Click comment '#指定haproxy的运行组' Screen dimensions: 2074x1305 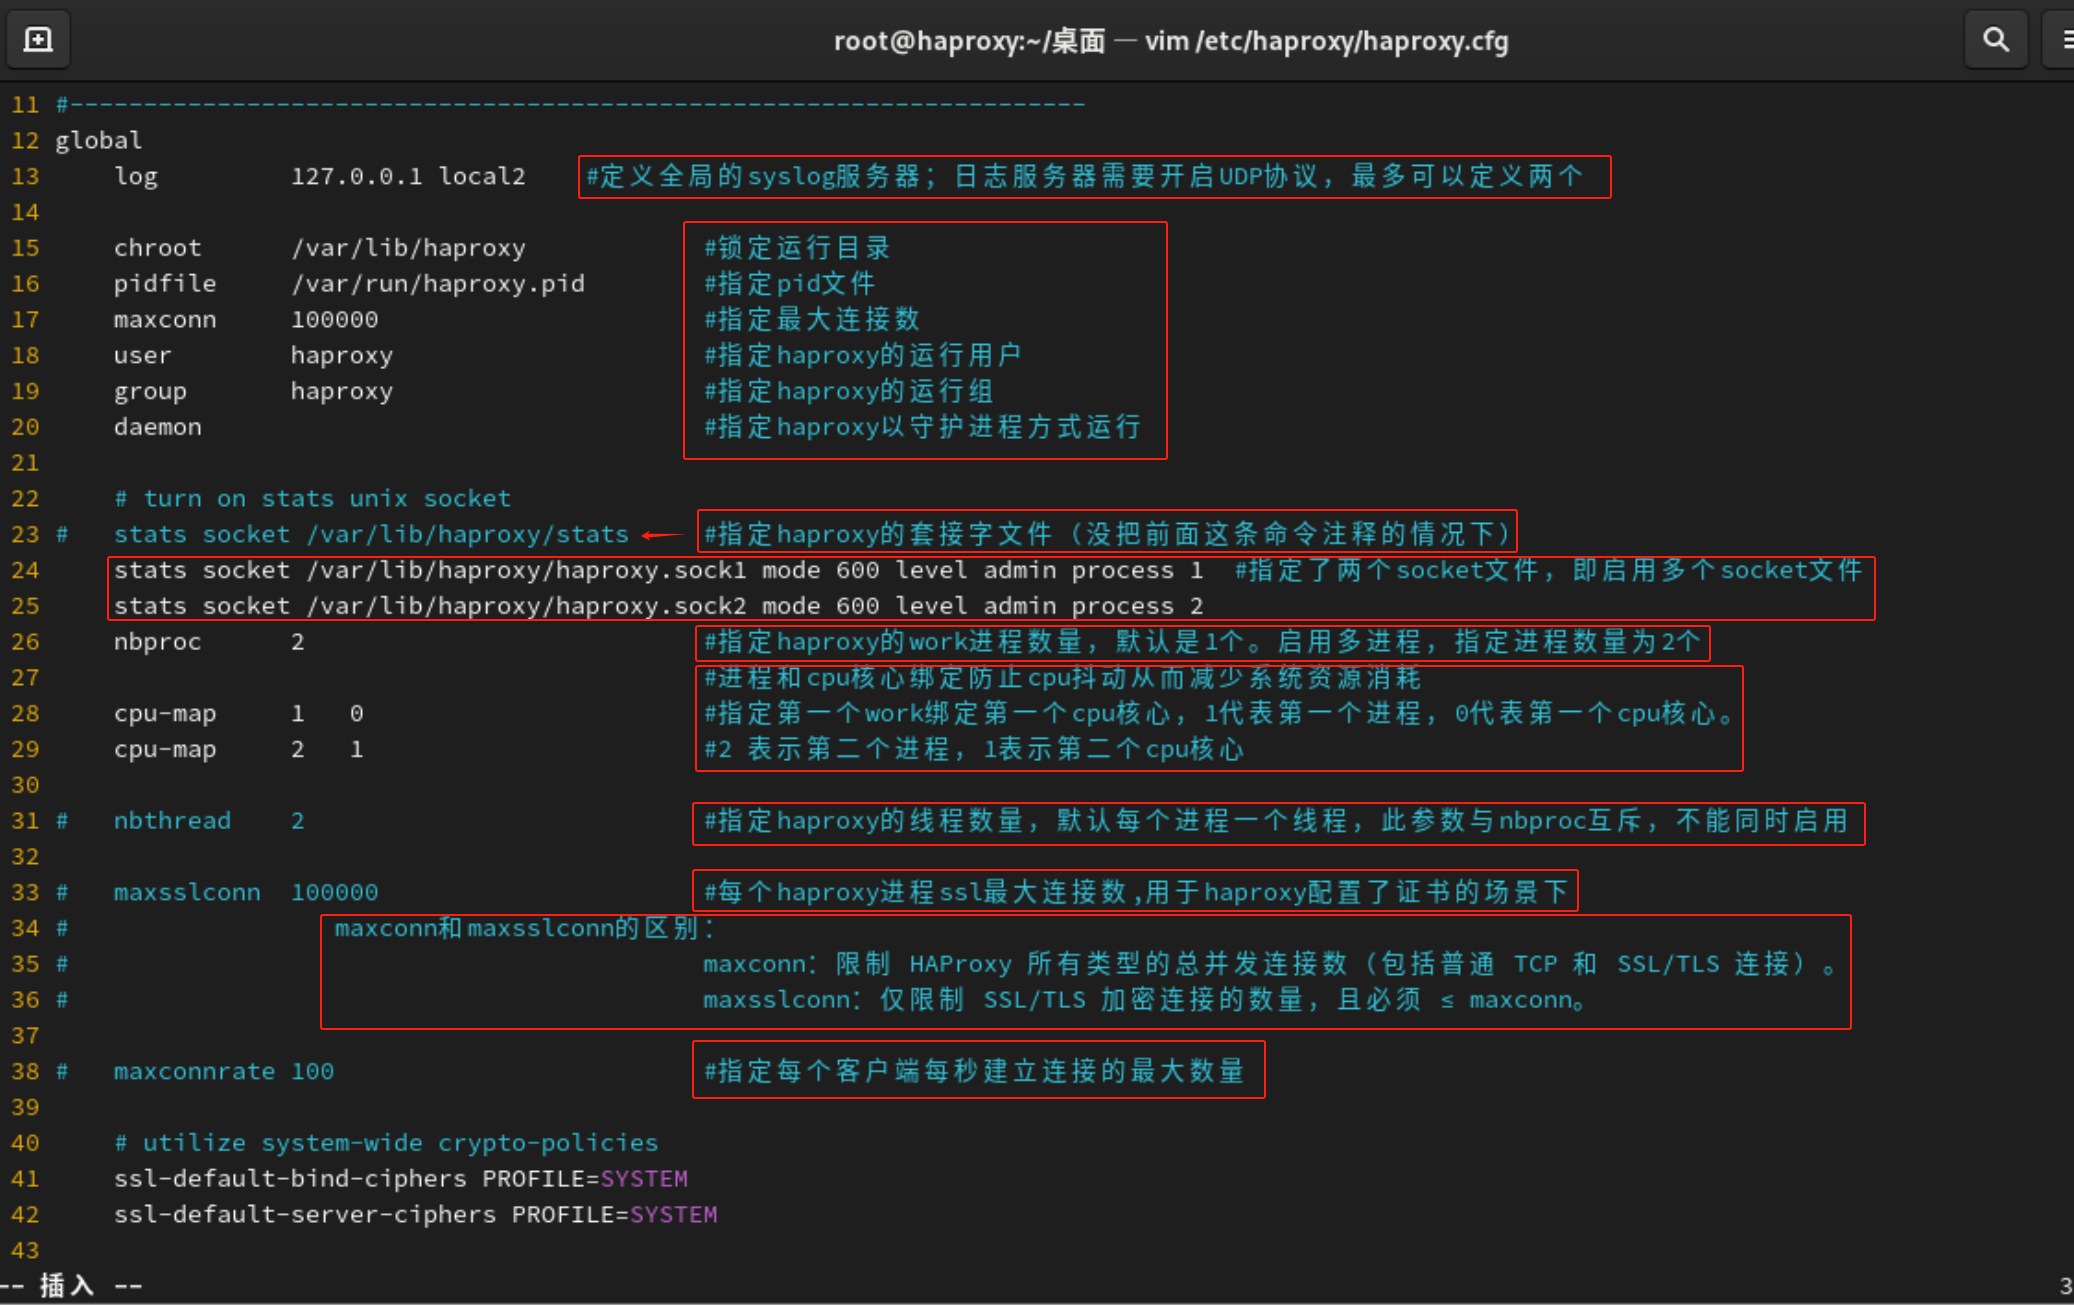click(849, 392)
